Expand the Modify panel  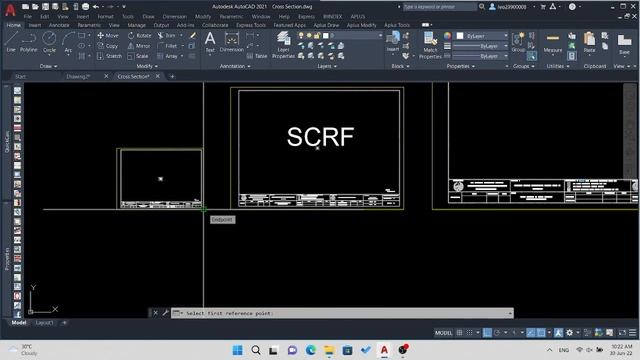tap(147, 66)
